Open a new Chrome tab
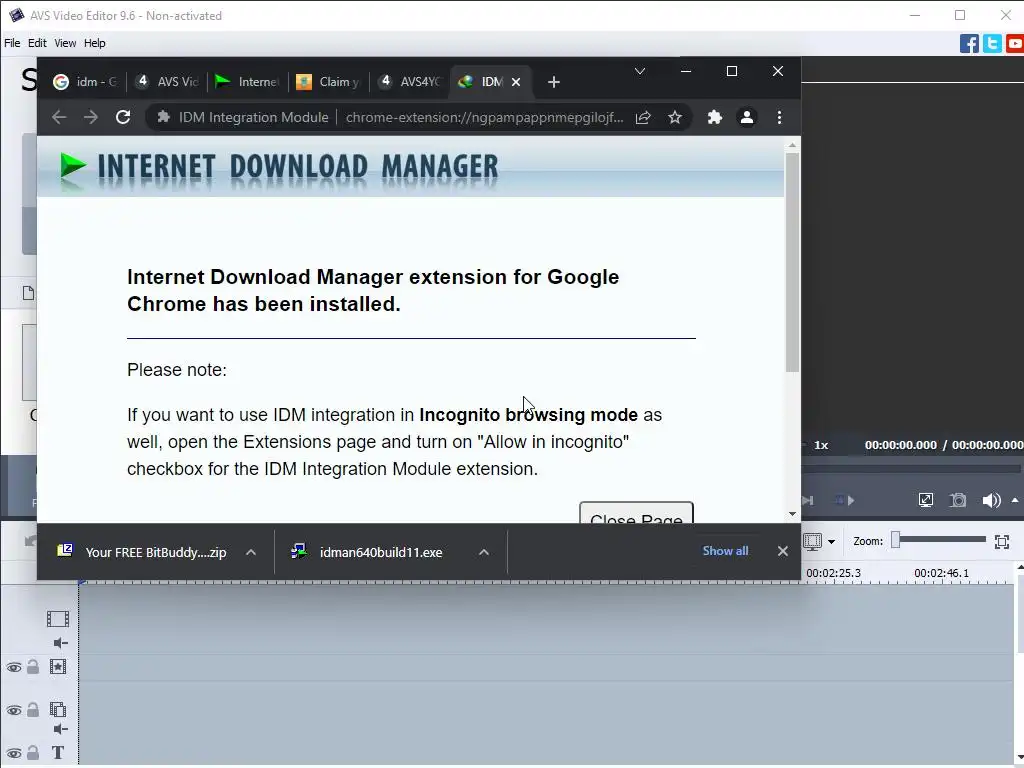The height and width of the screenshot is (768, 1024). [554, 82]
